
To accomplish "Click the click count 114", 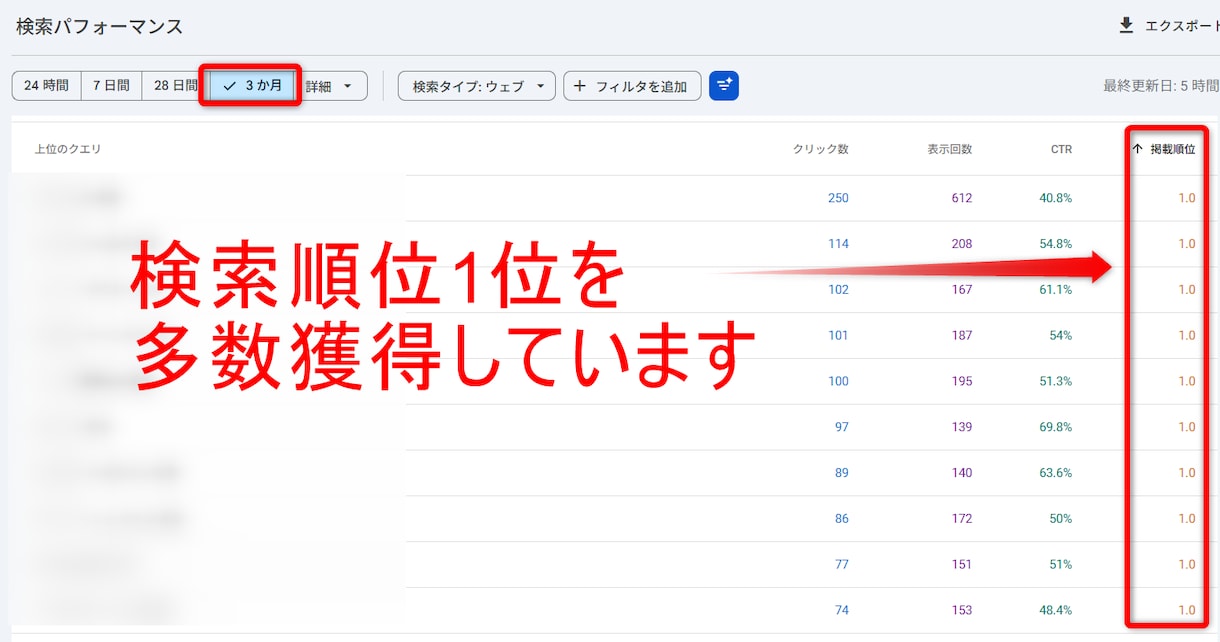I will coord(838,244).
